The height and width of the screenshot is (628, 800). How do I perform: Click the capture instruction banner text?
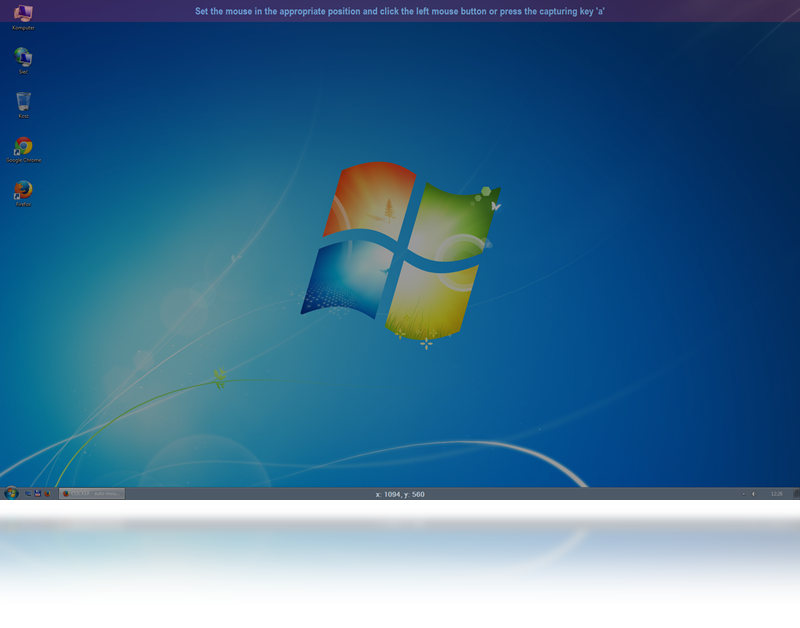400,10
